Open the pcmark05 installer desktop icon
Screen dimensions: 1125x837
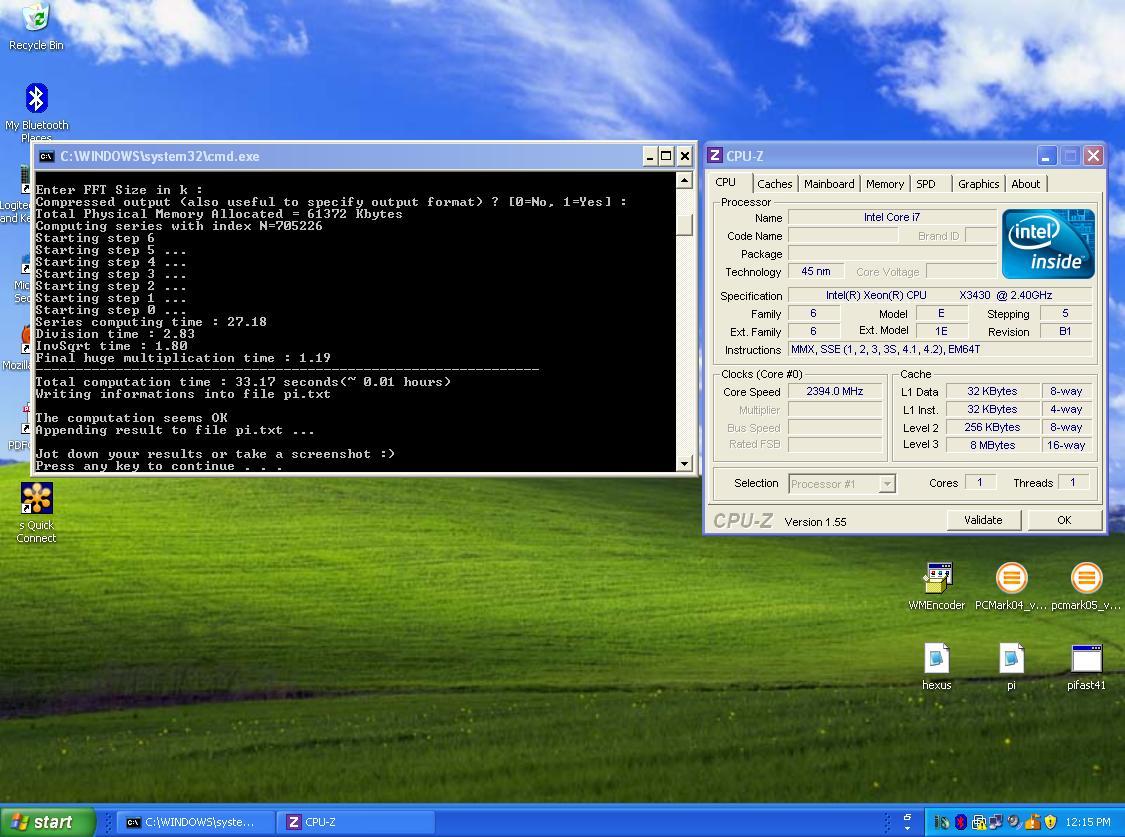[x=1086, y=585]
